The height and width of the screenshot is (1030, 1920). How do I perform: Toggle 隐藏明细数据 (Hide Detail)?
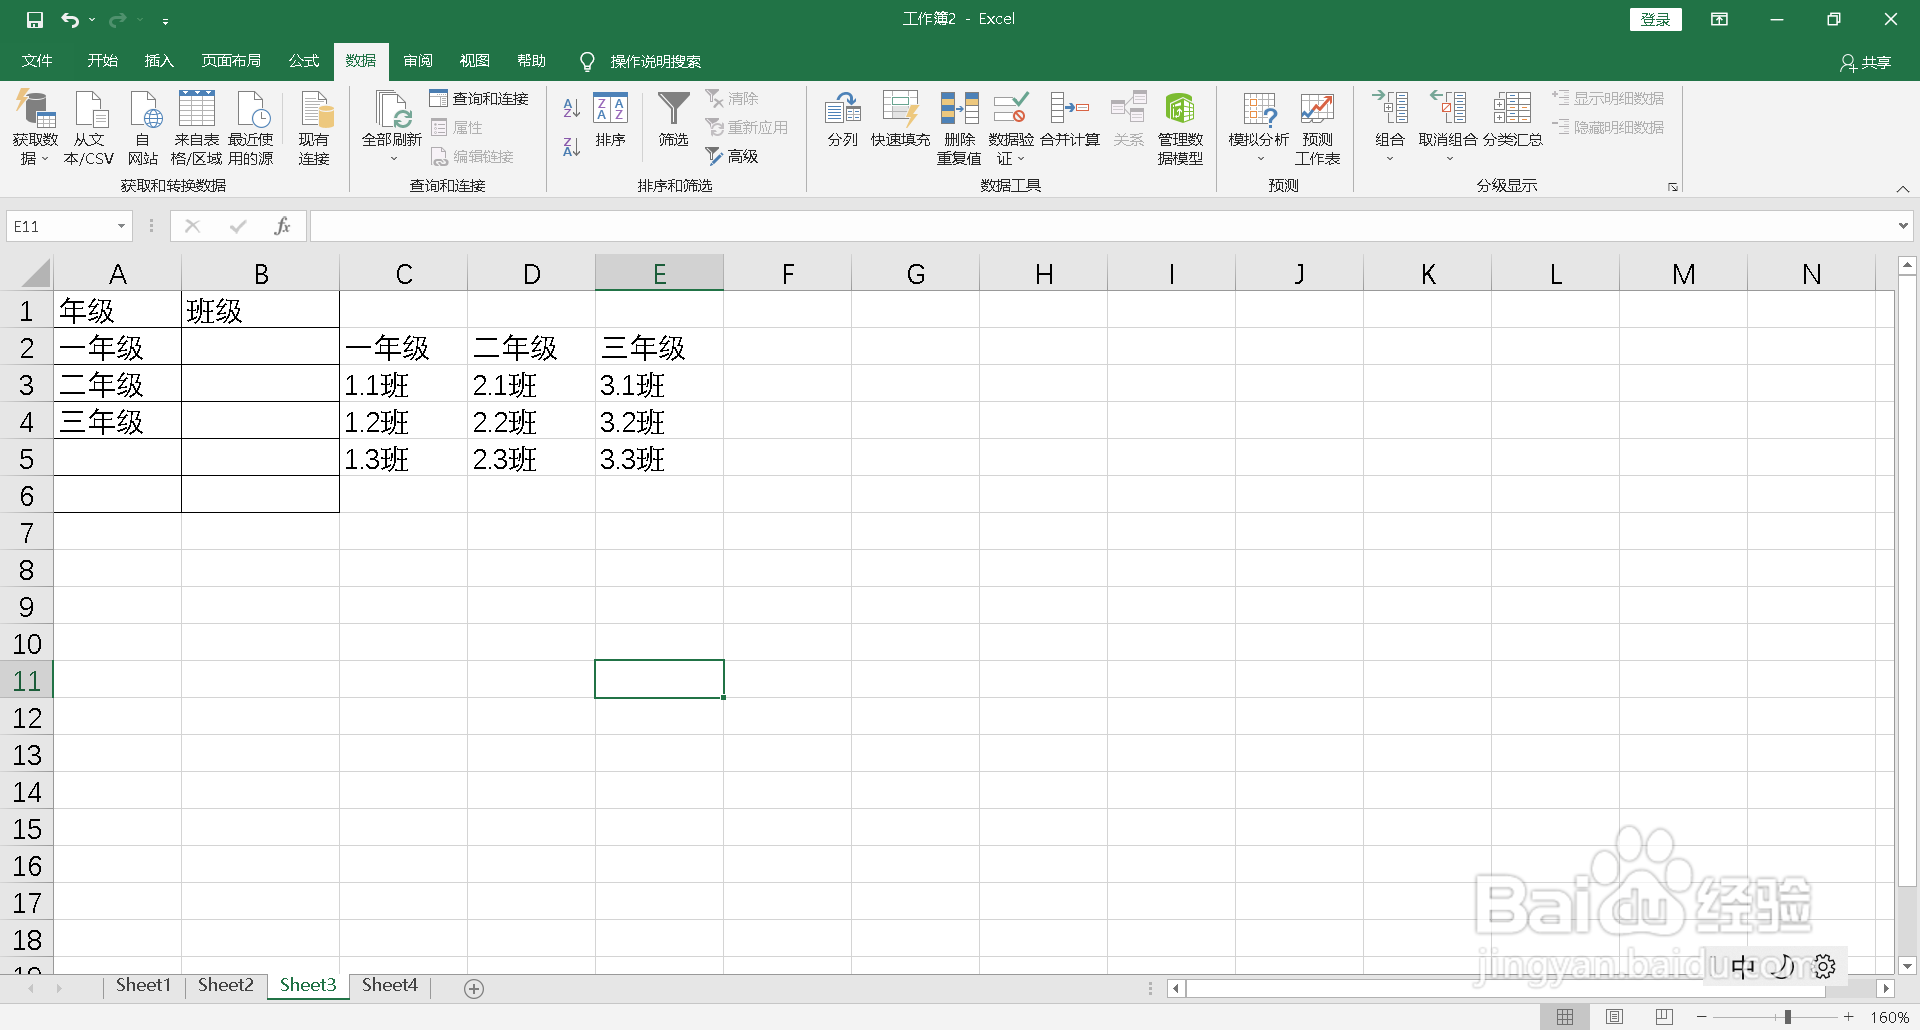pos(1607,127)
